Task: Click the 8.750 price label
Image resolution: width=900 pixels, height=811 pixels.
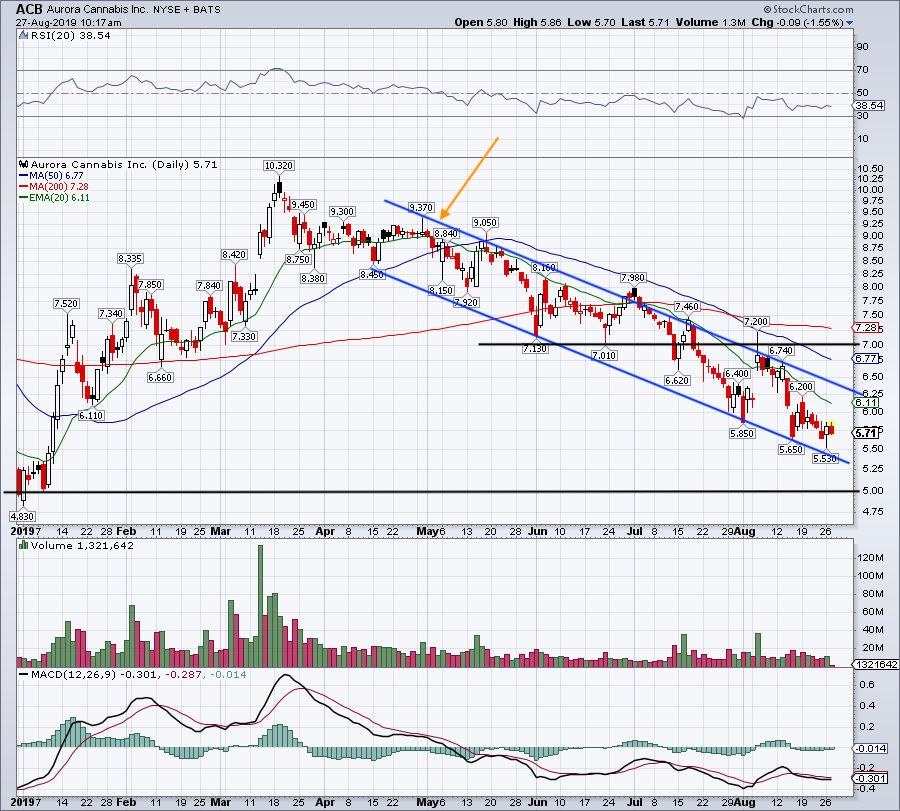Action: pos(298,259)
